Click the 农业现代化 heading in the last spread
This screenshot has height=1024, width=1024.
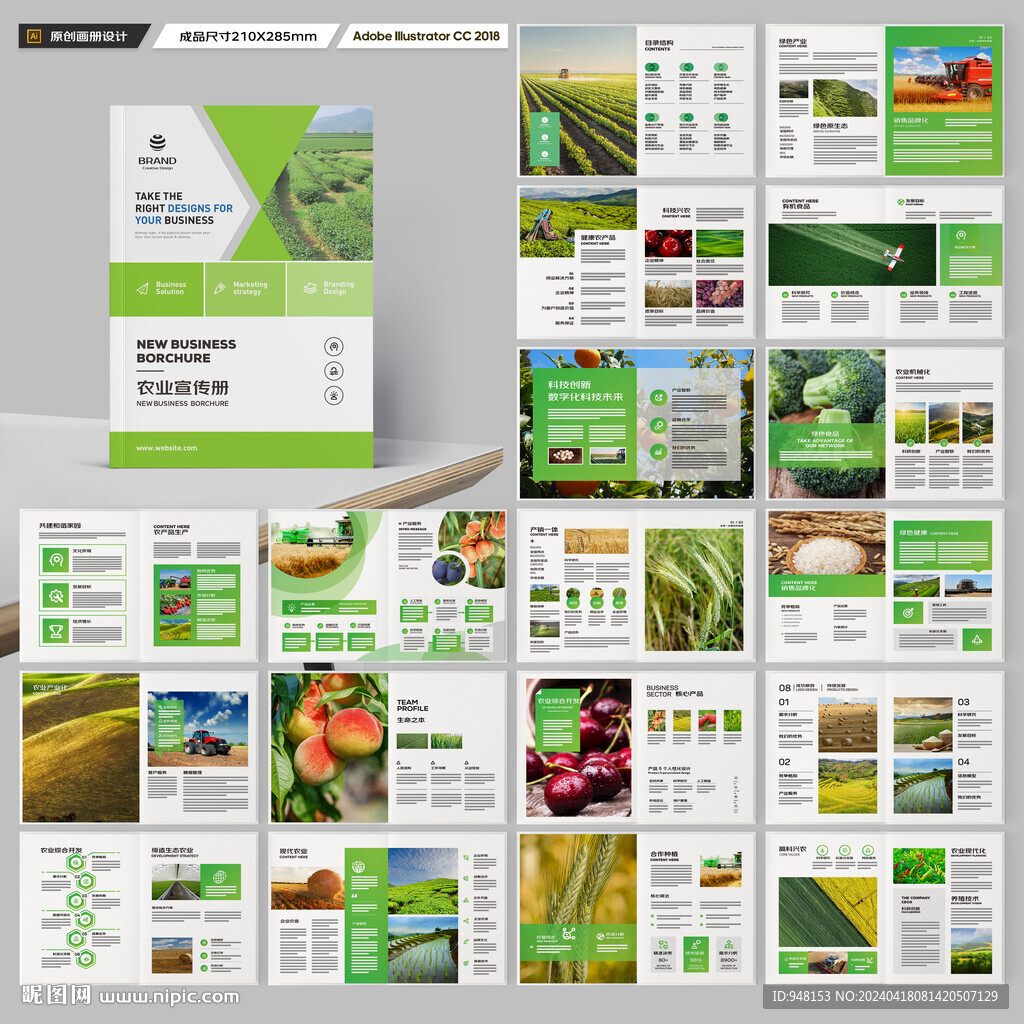[968, 851]
